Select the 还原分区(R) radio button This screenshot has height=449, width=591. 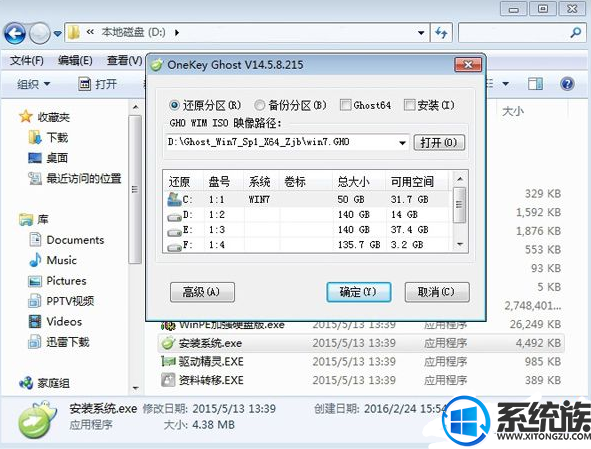tap(174, 105)
